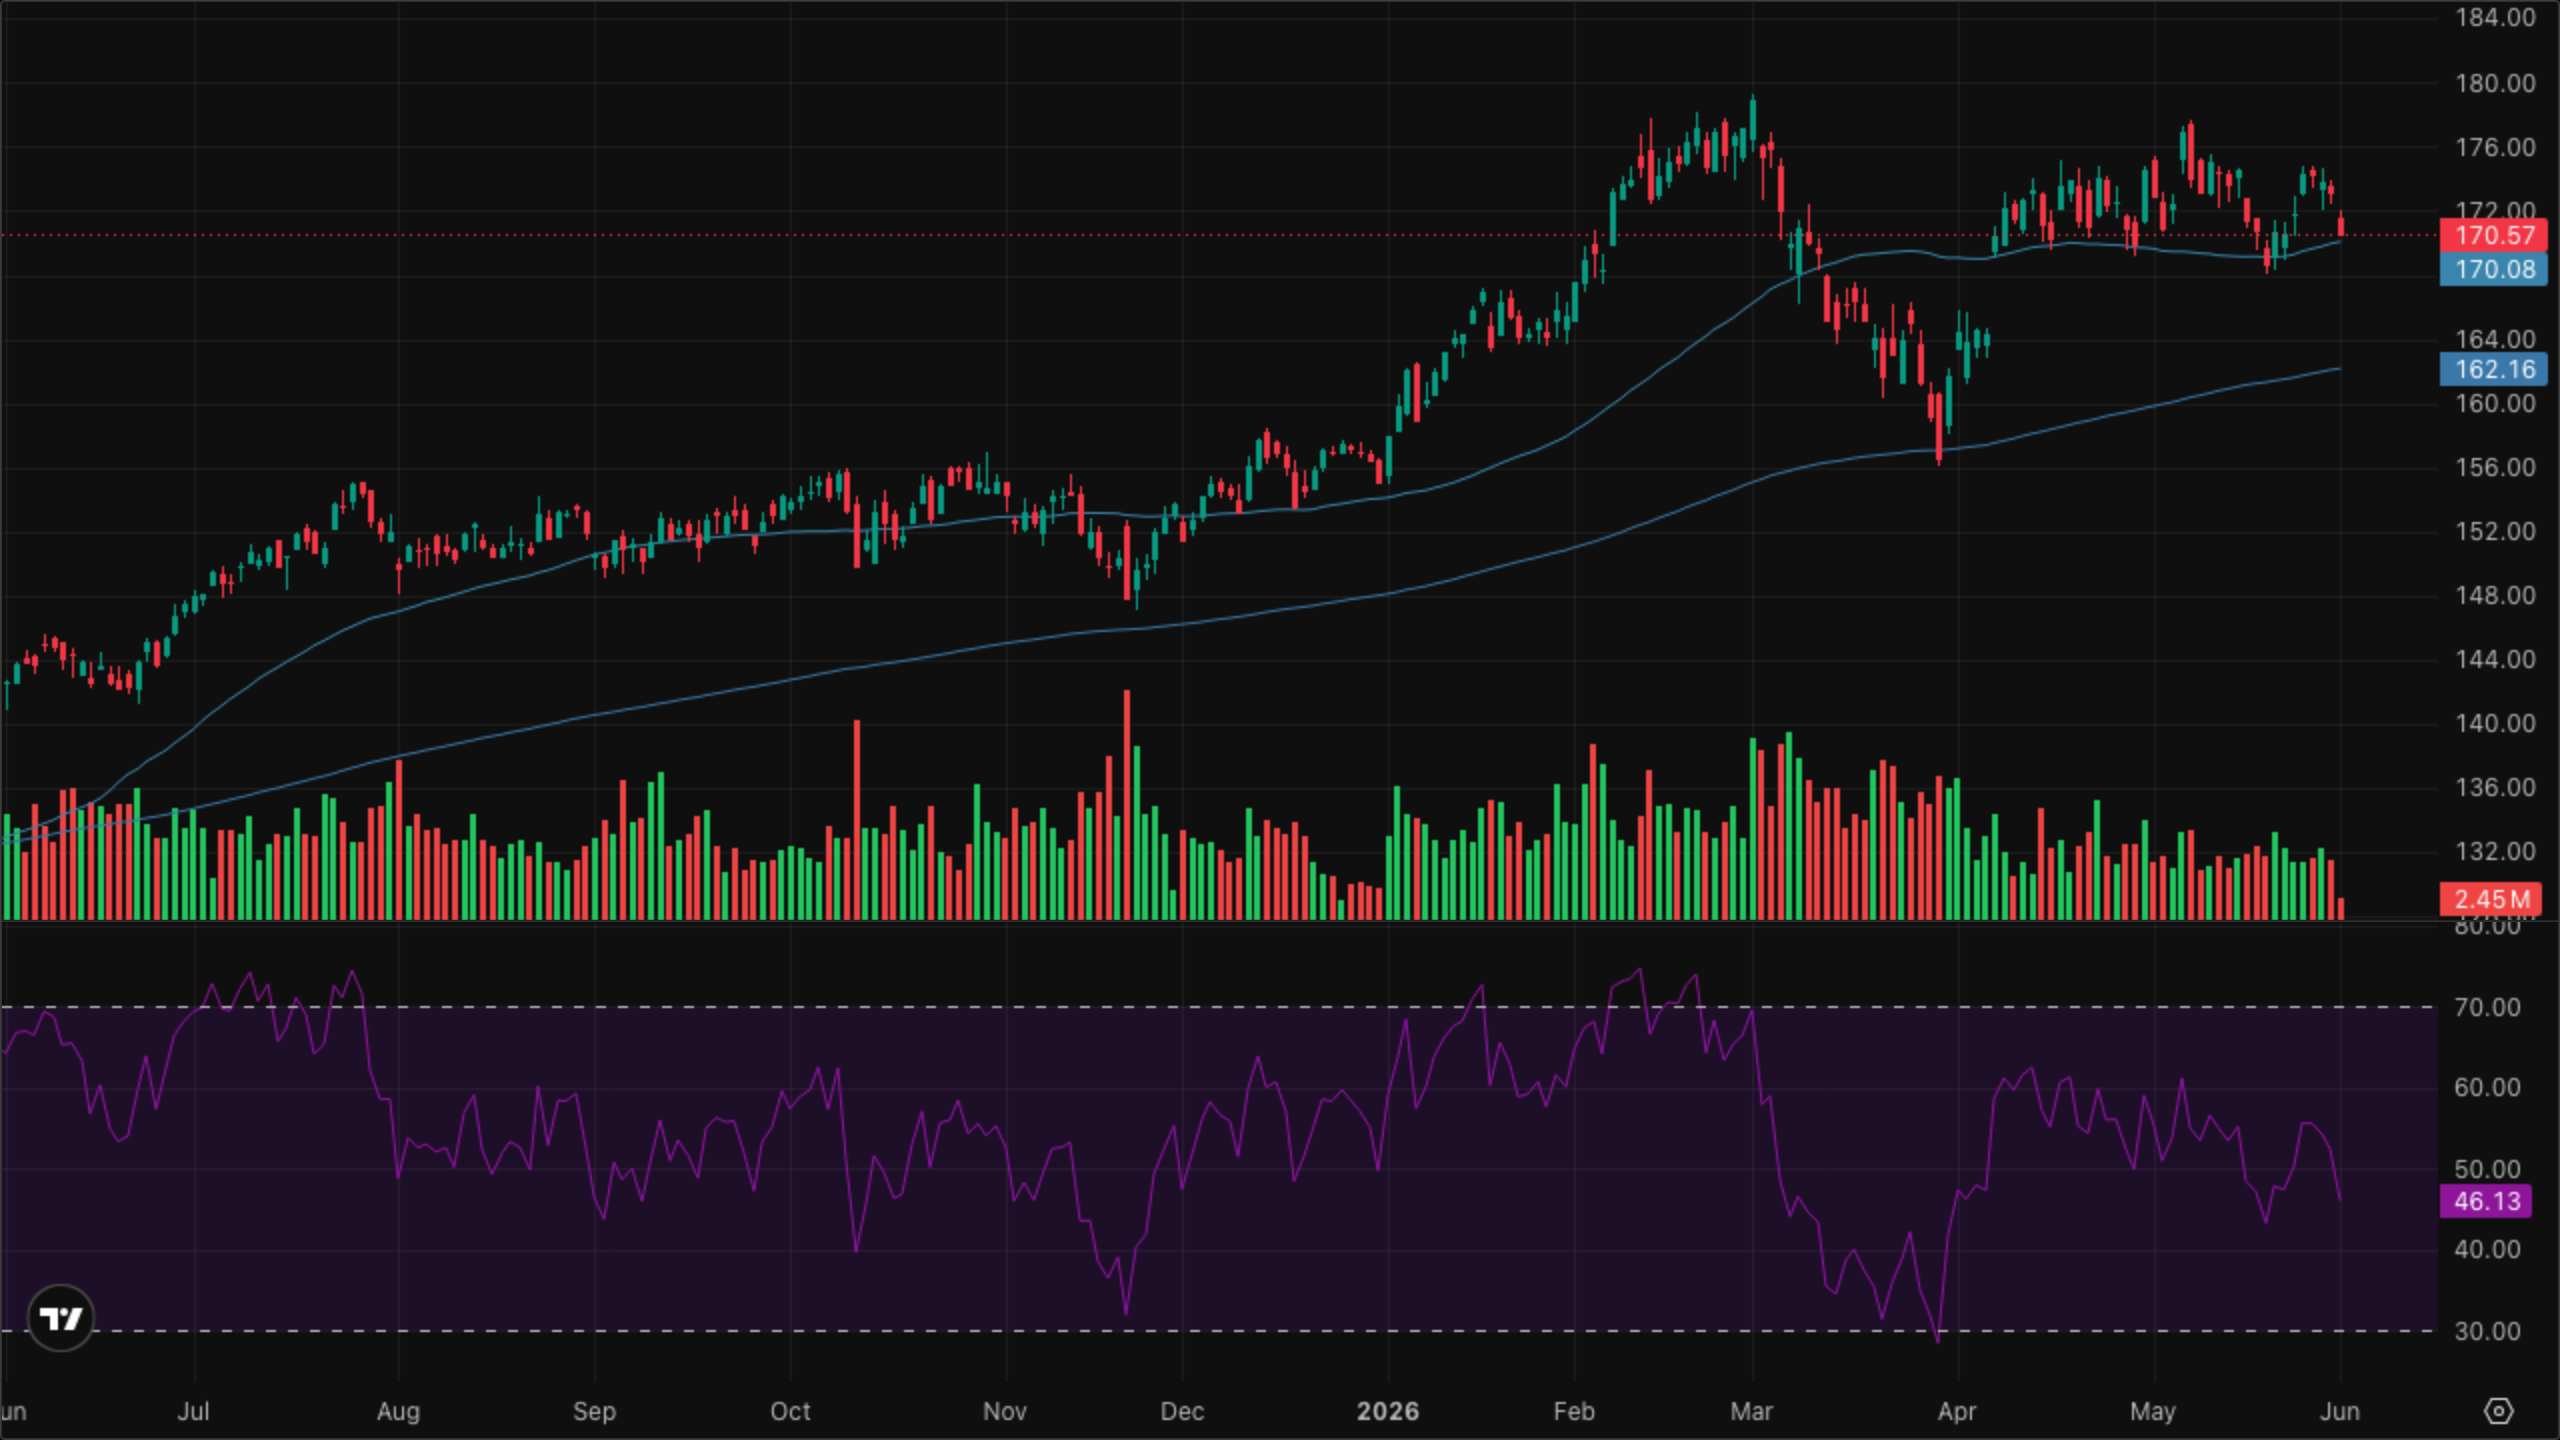The height and width of the screenshot is (1440, 2560).
Task: Click the 144.00 price scale label
Action: (x=2495, y=659)
